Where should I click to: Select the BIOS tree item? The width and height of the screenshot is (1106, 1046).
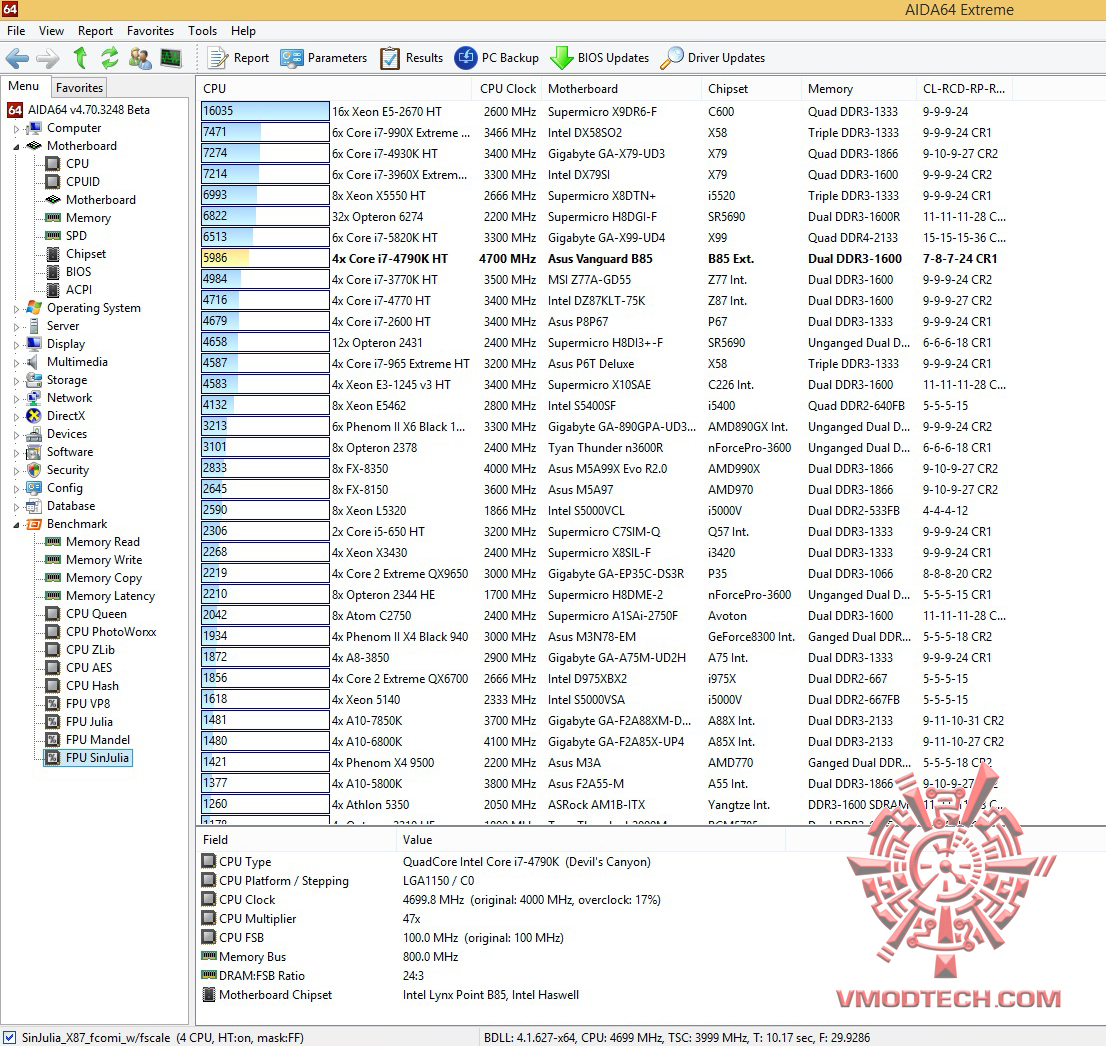78,272
